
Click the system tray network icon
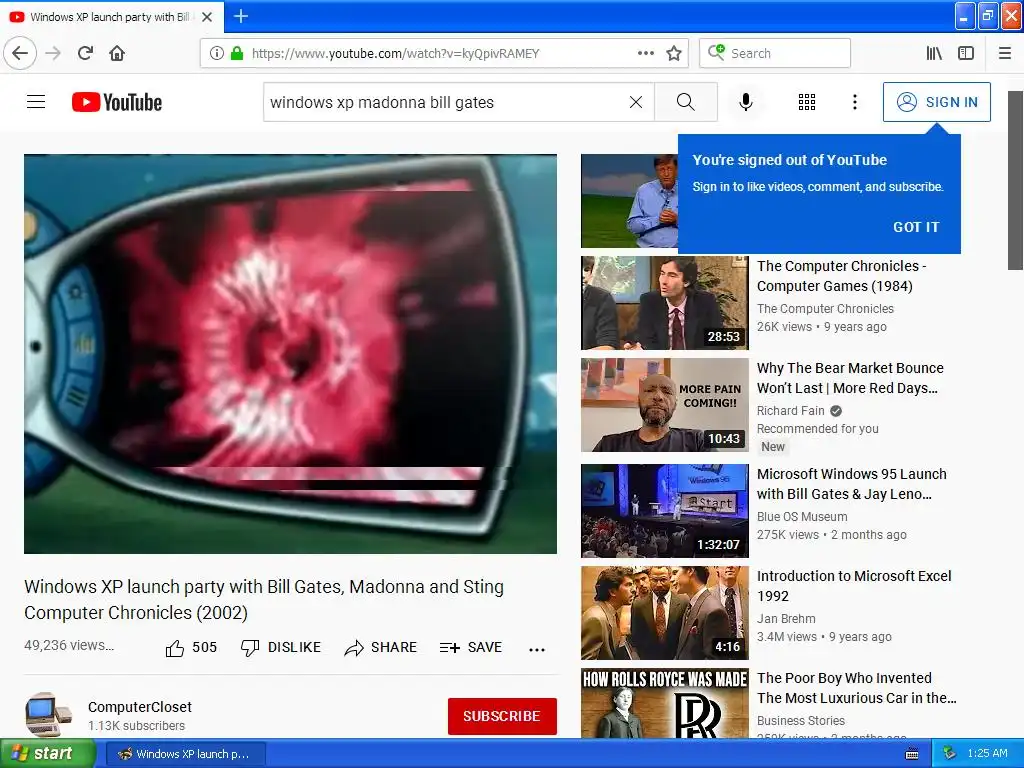click(x=950, y=754)
